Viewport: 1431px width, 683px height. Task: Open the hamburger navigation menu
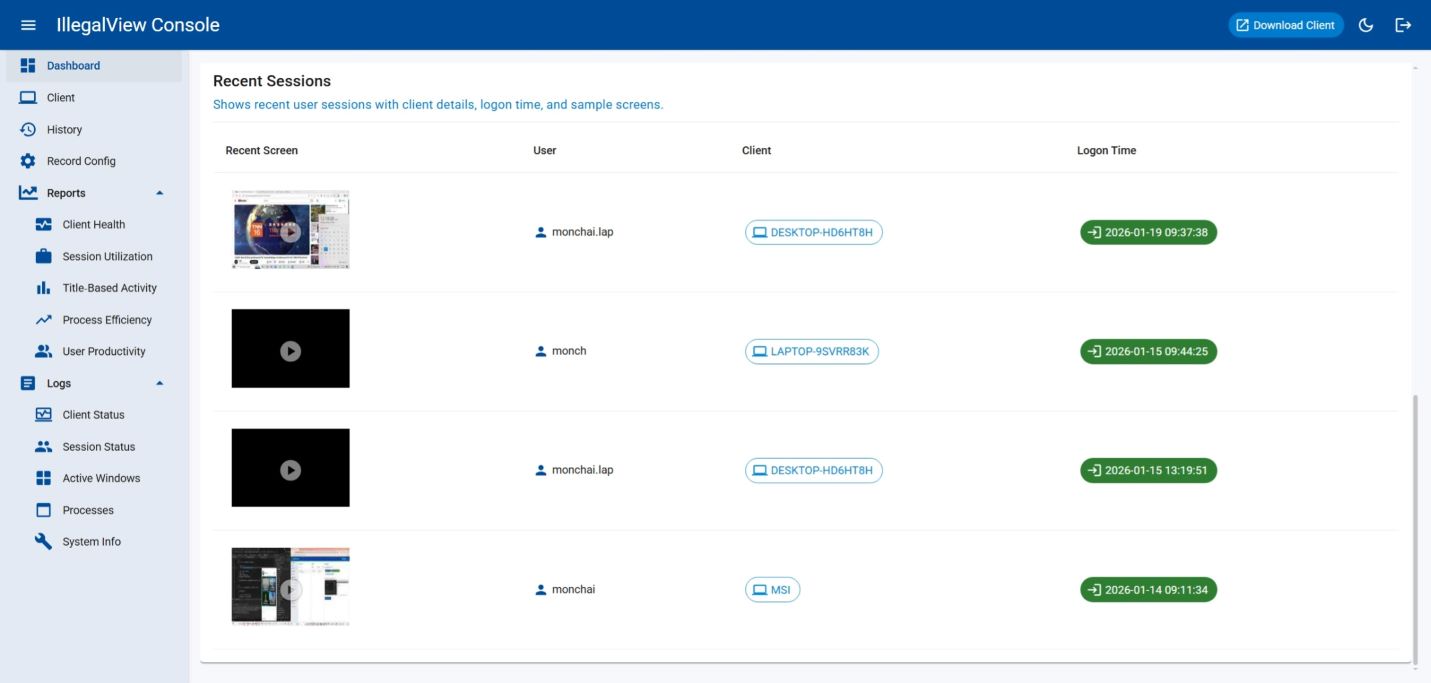pos(28,25)
